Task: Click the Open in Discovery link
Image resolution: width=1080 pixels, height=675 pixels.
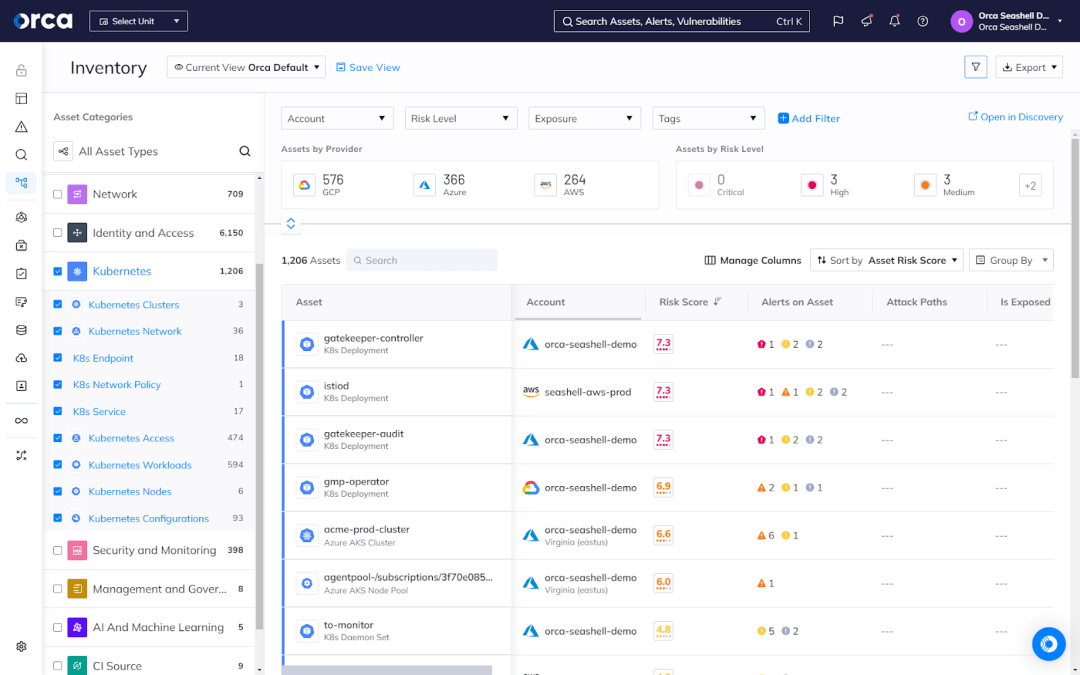Action: pyautogui.click(x=1015, y=117)
